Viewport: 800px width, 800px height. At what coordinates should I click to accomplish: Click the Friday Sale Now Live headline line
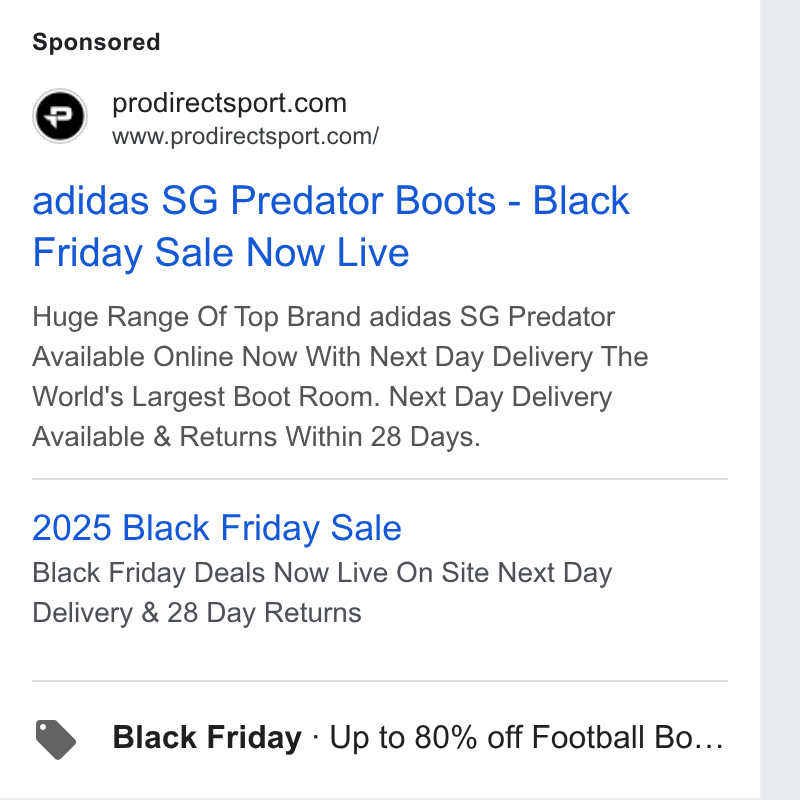pyautogui.click(x=221, y=253)
